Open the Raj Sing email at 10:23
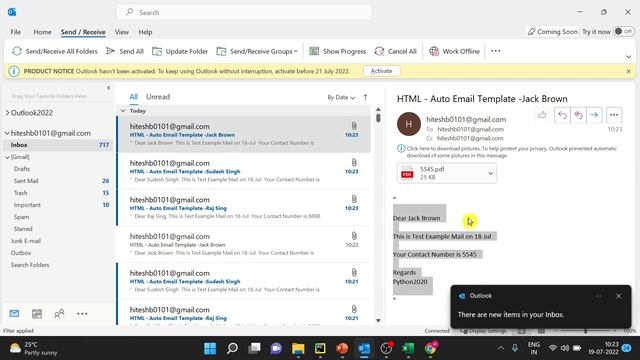The image size is (640, 360). click(244, 208)
